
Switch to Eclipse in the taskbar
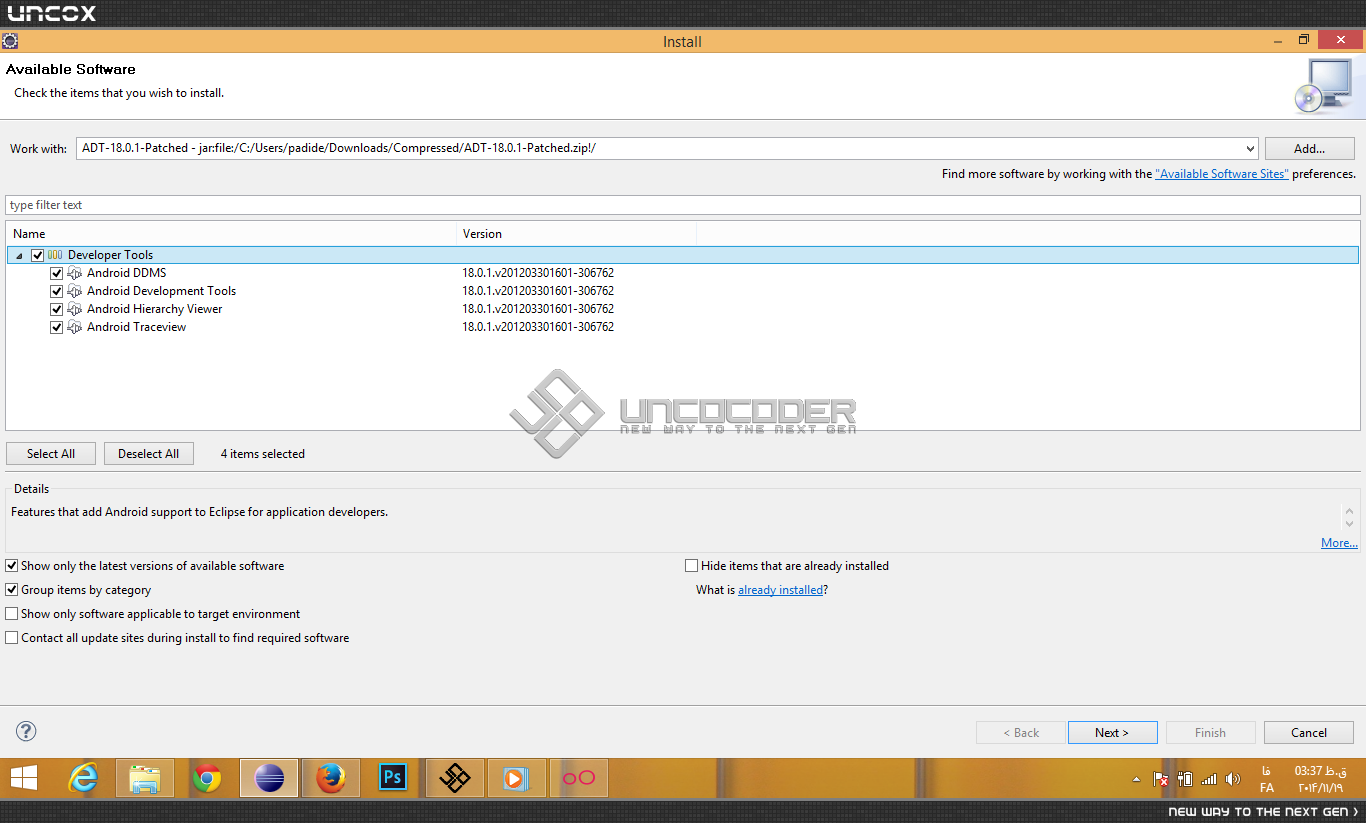click(269, 778)
